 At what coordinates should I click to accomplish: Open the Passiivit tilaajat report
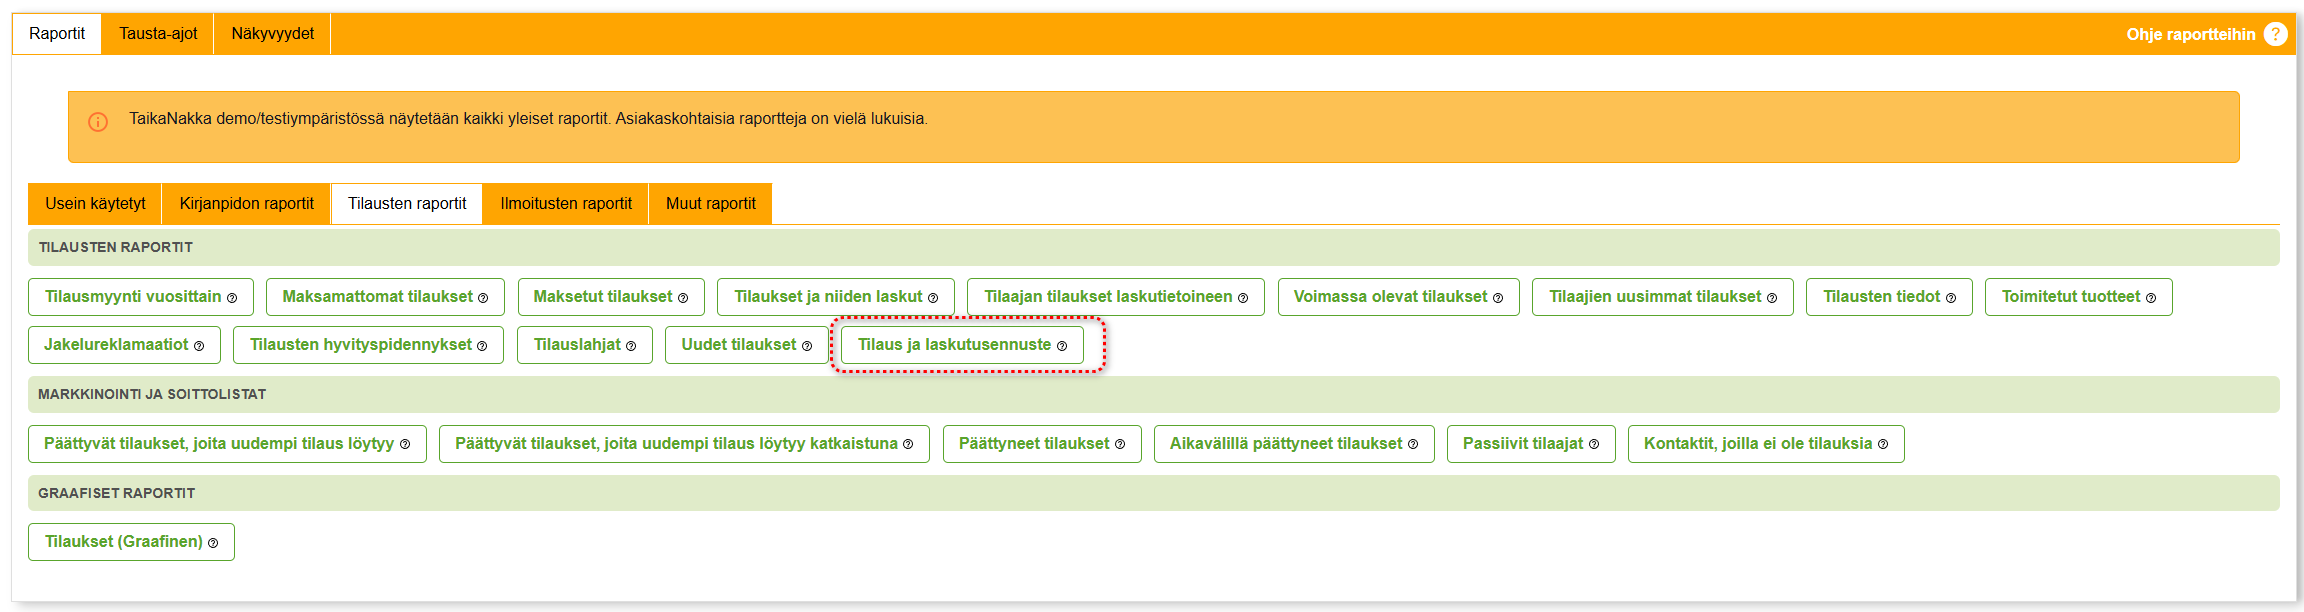(1531, 444)
